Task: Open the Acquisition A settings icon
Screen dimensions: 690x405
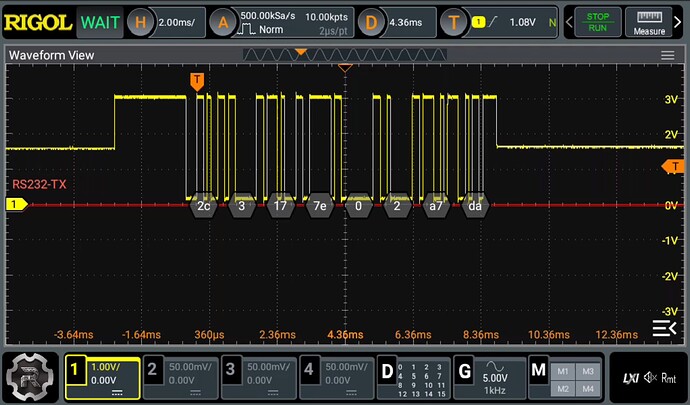Action: tap(223, 22)
